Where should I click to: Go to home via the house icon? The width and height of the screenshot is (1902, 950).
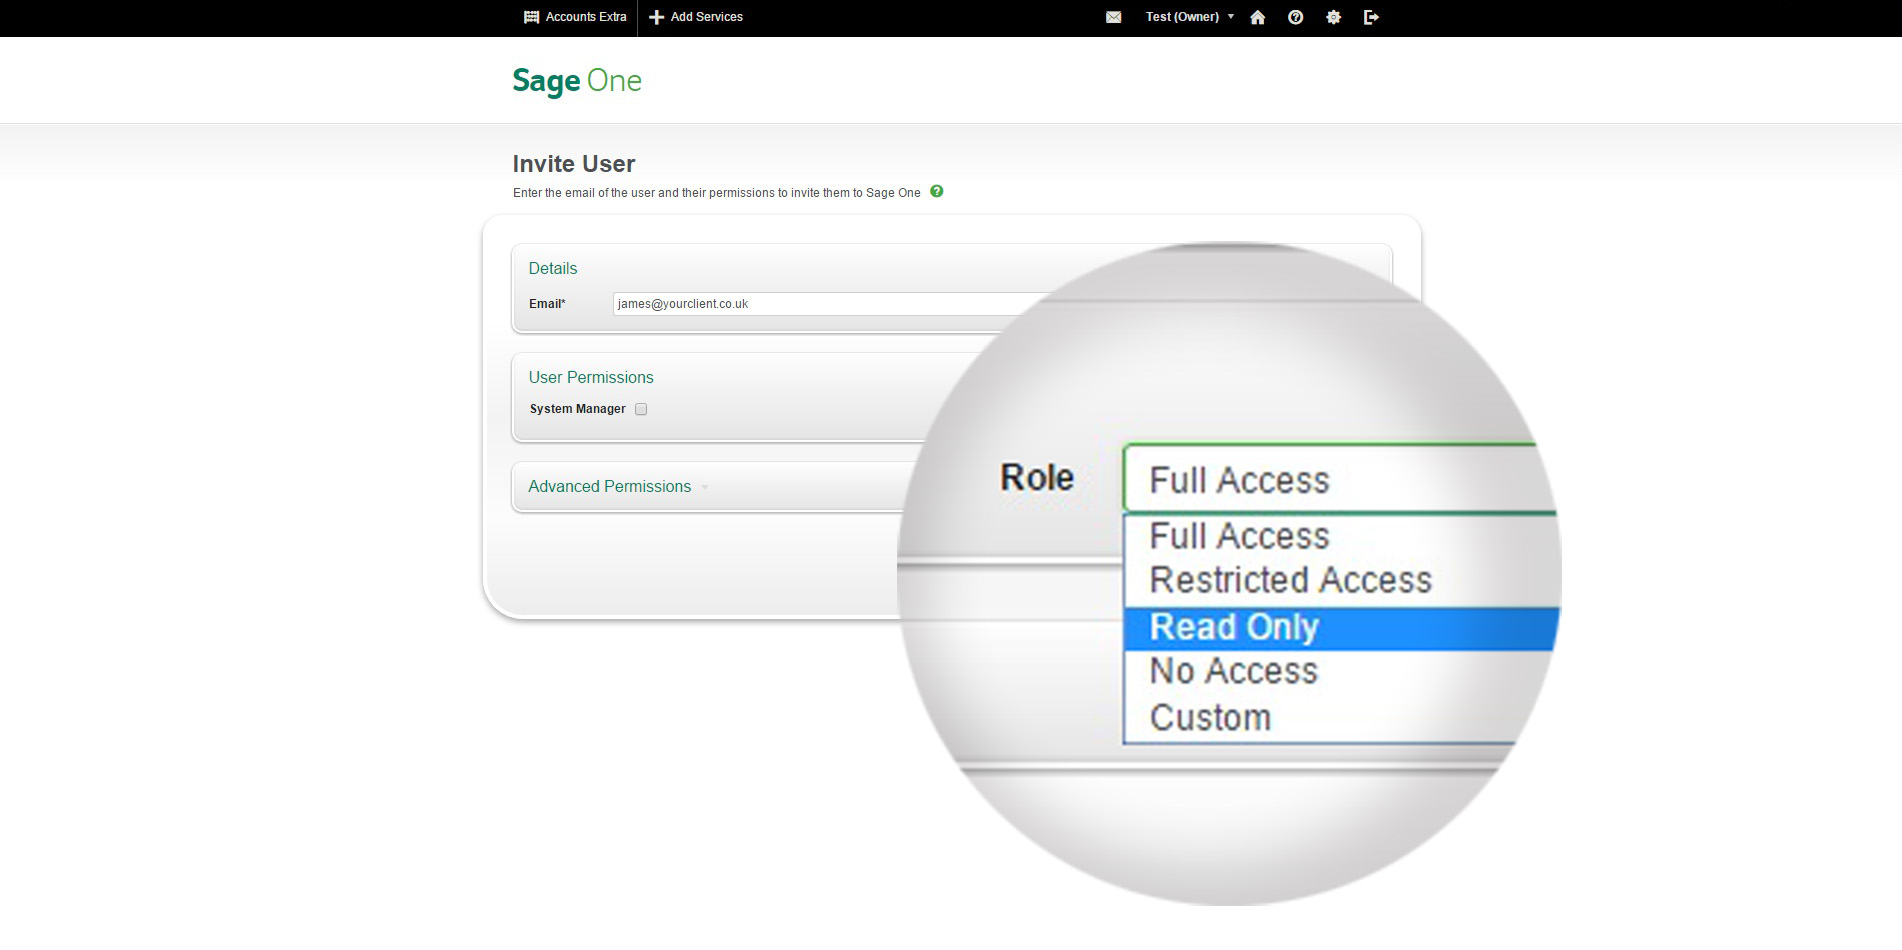click(1258, 17)
